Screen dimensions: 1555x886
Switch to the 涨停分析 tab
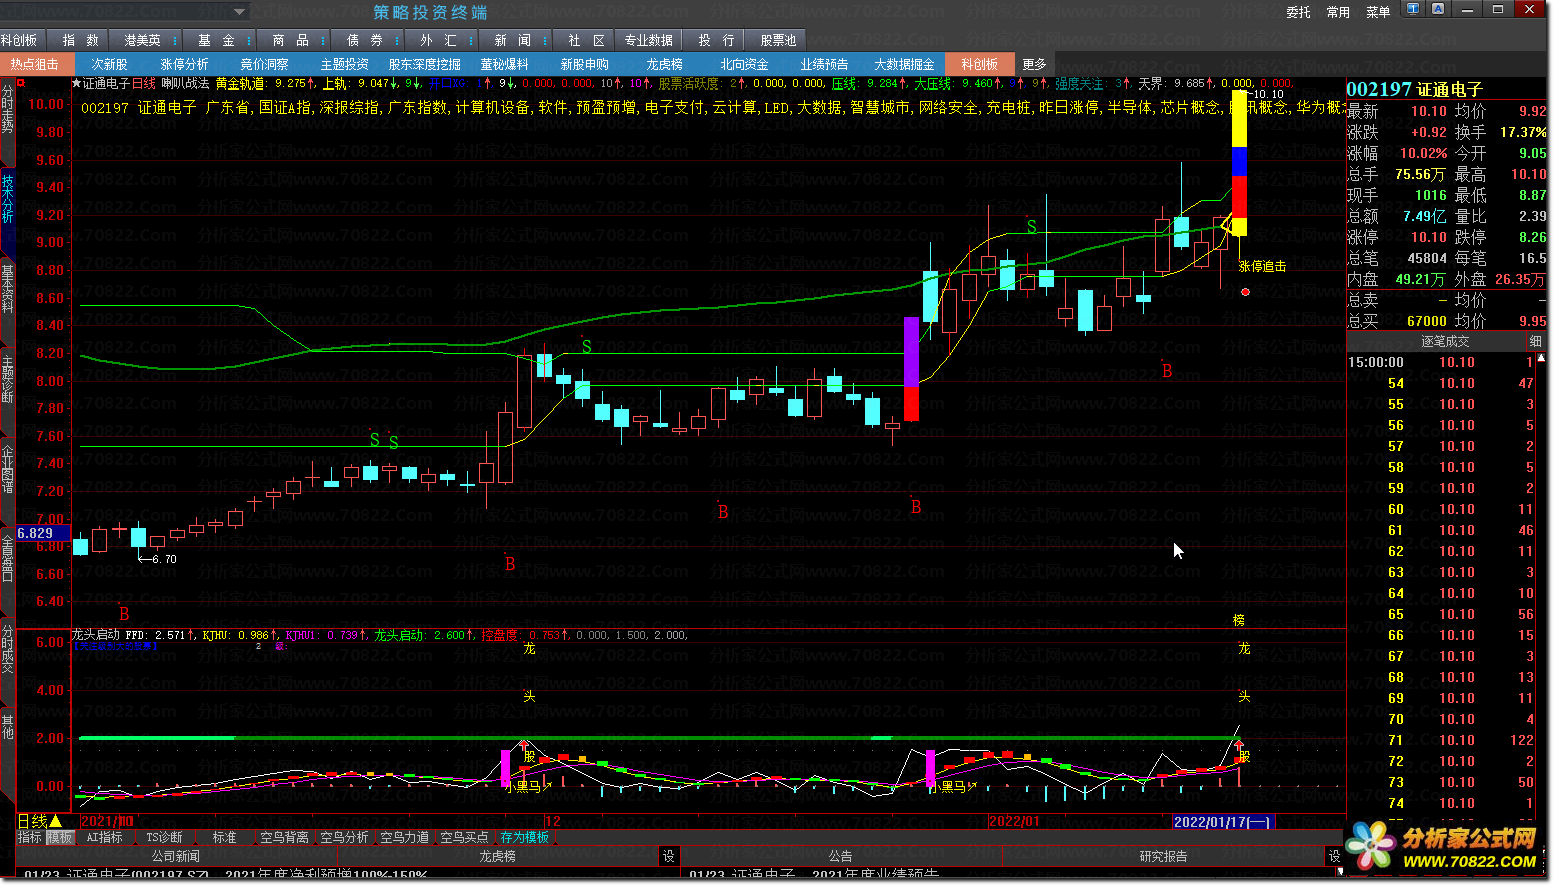(185, 64)
